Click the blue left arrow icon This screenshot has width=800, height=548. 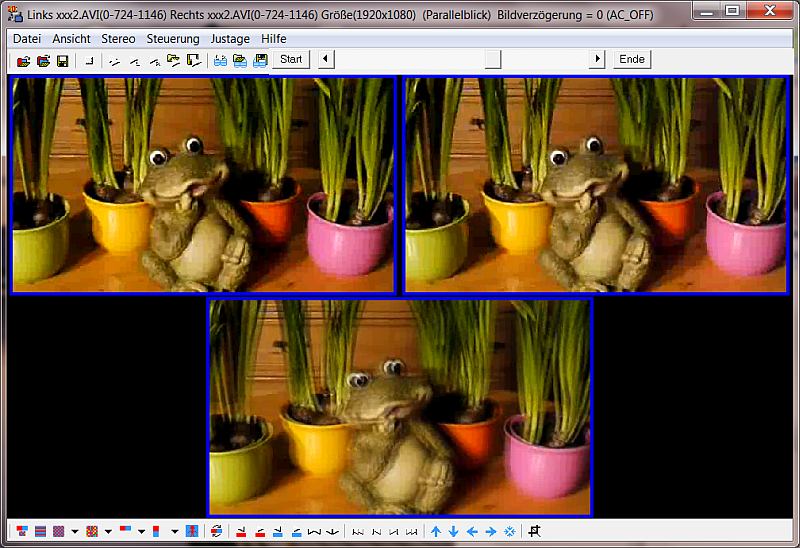[472, 532]
